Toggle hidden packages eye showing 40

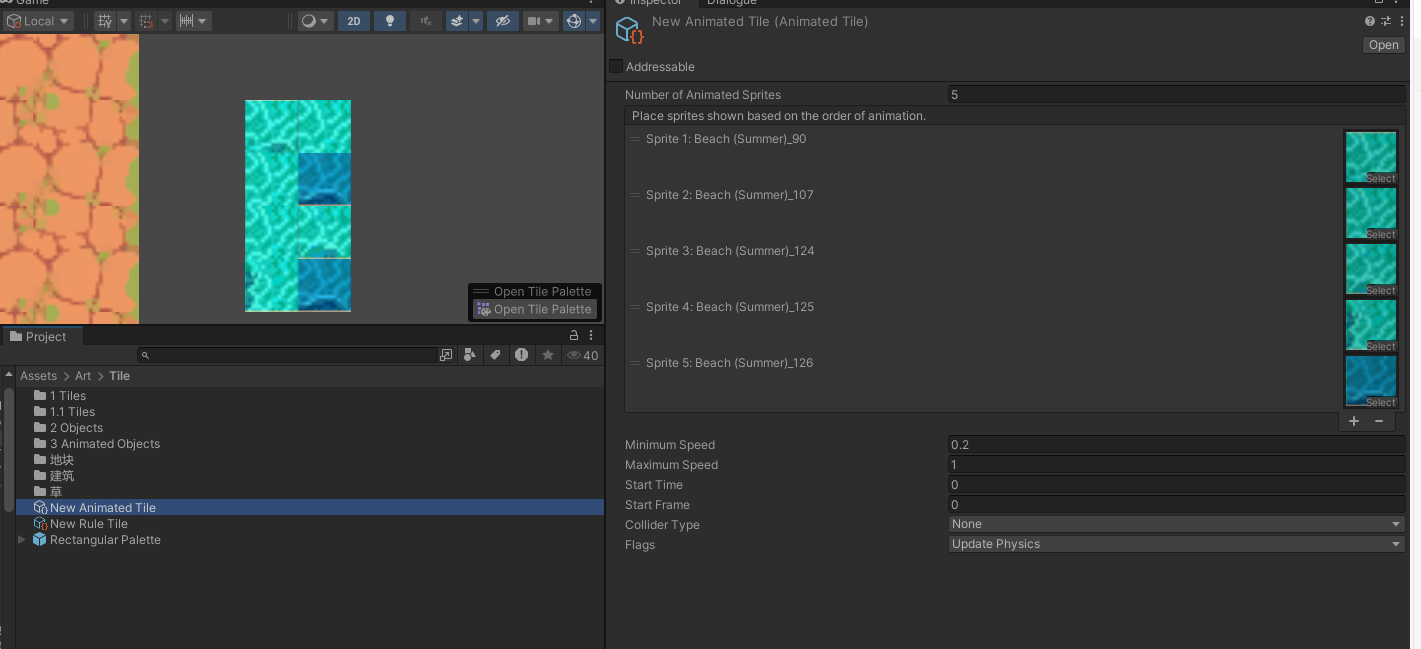click(583, 355)
